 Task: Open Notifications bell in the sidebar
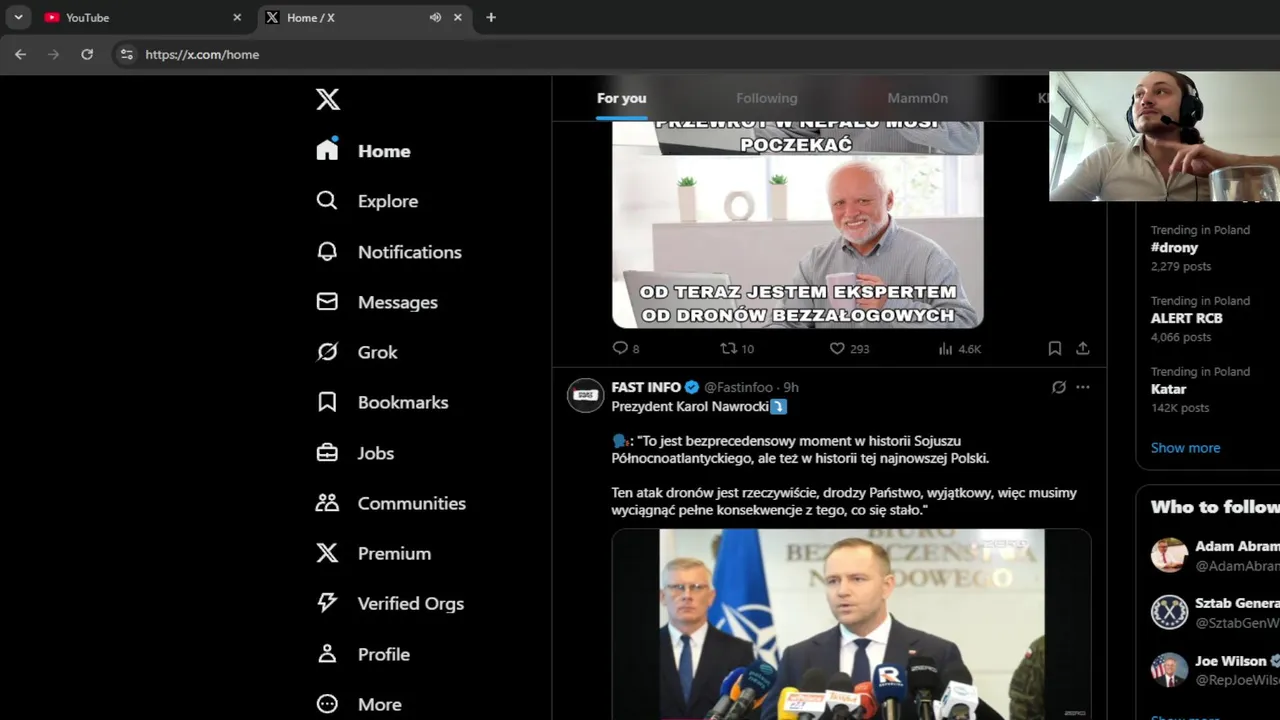tap(327, 252)
